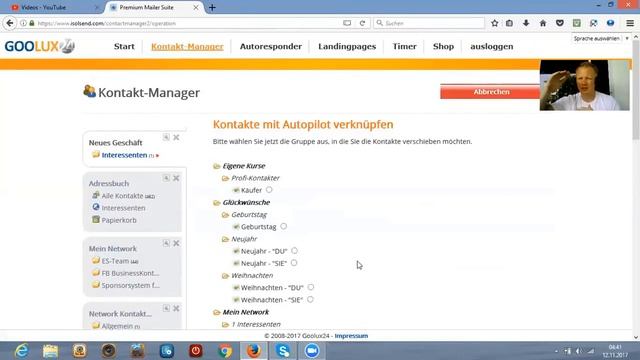Viewport: 640px width, 360px height.
Task: Select the Neujahr - "DU" radio button
Action: [x=294, y=251]
